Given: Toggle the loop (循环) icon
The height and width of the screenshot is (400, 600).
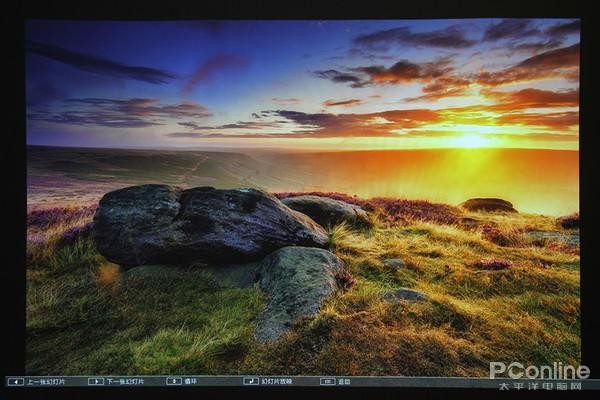Looking at the screenshot, I should (173, 381).
